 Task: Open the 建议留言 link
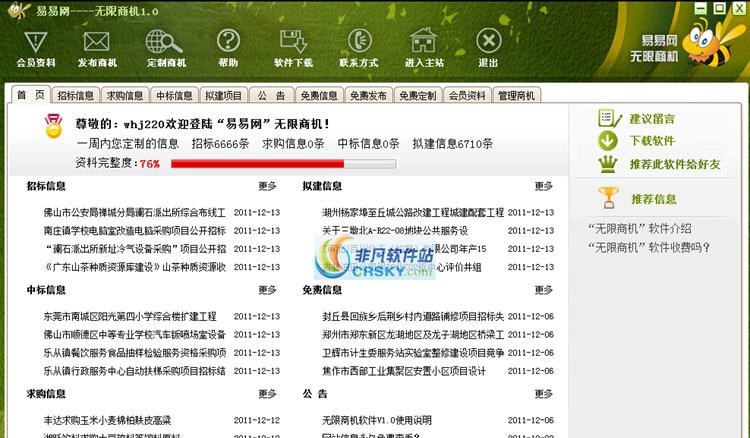coord(652,119)
